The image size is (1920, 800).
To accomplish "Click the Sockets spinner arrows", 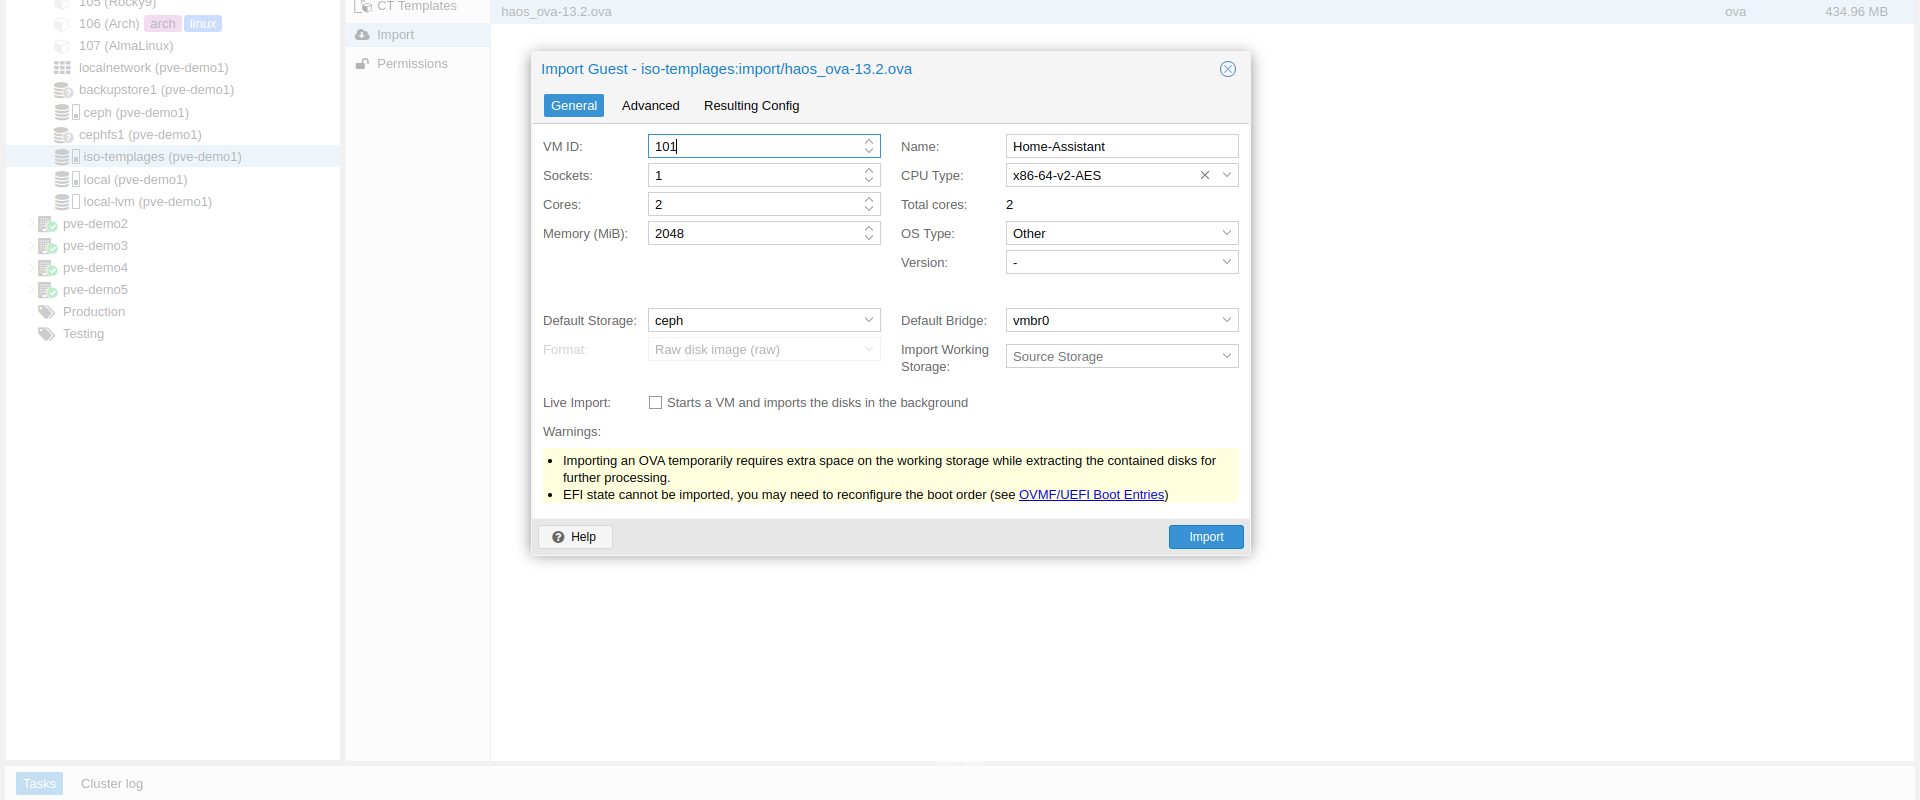I will point(869,175).
